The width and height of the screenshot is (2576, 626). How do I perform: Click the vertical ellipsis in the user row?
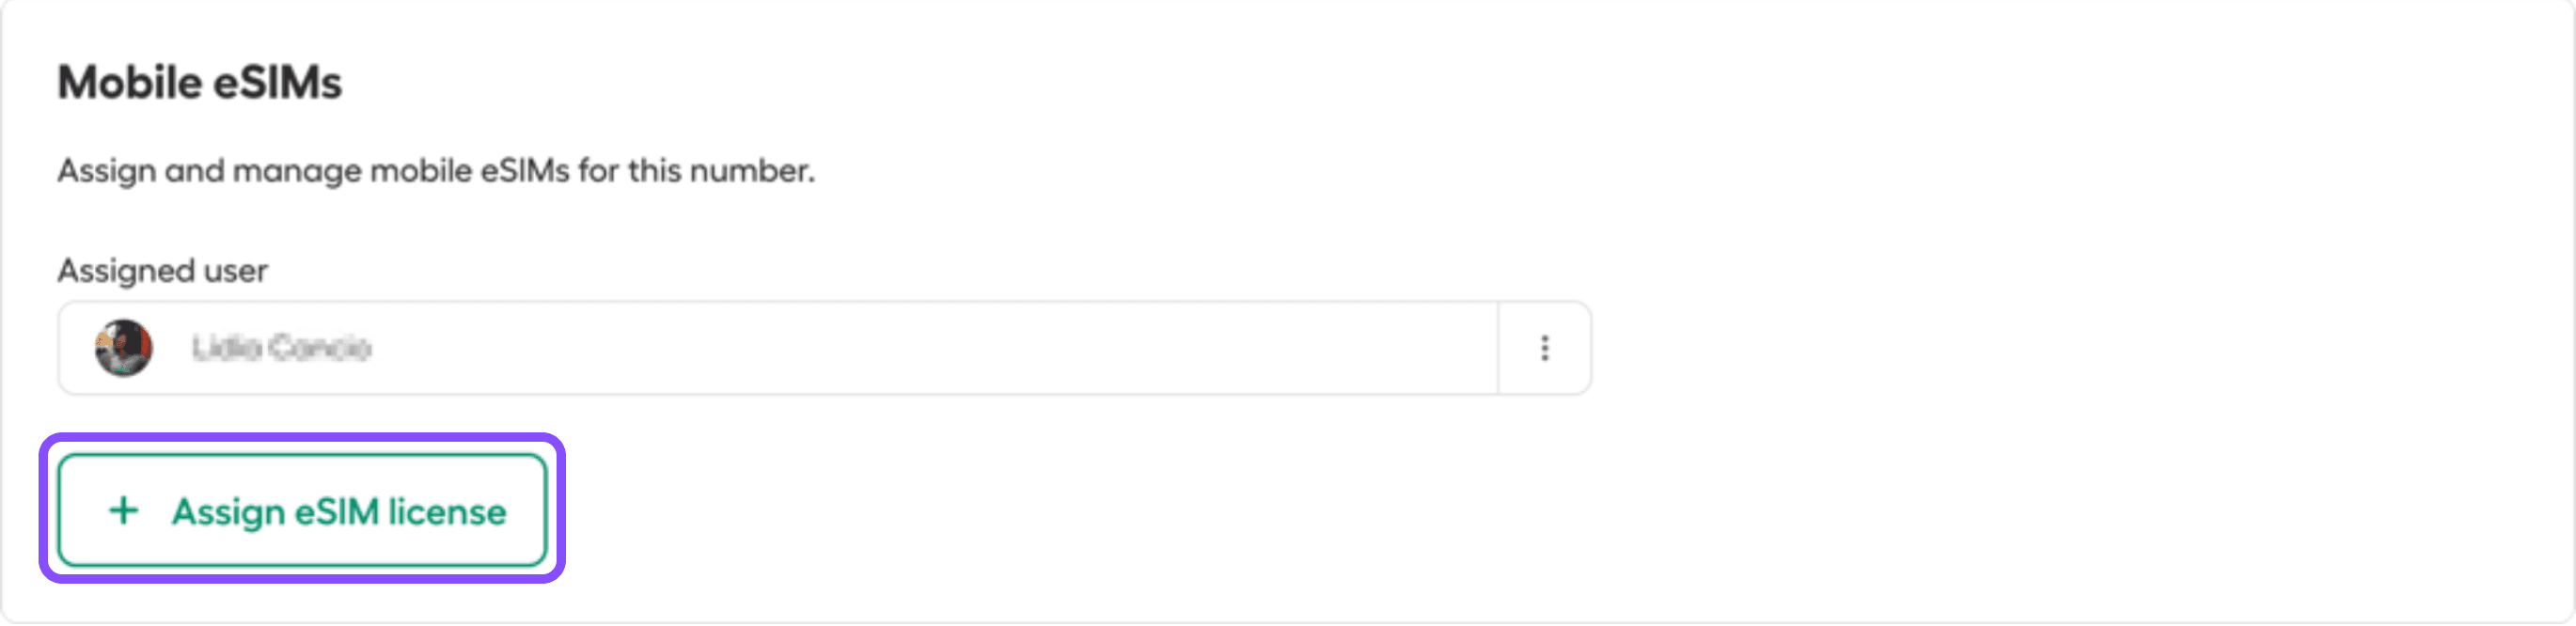click(1544, 348)
